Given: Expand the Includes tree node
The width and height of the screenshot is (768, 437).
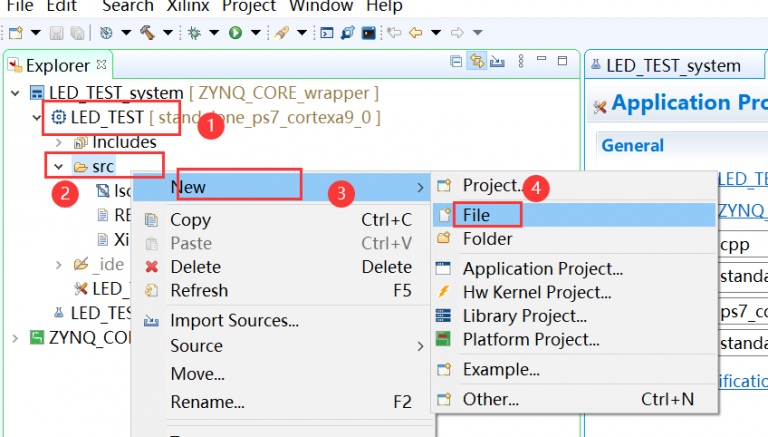Looking at the screenshot, I should pos(58,143).
